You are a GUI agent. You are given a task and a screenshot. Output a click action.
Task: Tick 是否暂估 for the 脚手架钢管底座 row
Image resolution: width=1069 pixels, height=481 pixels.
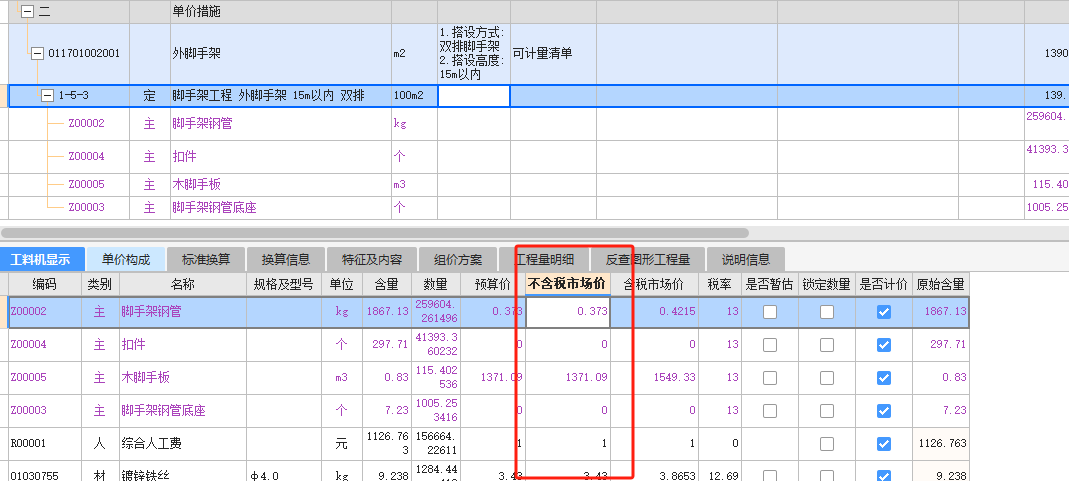coord(770,411)
